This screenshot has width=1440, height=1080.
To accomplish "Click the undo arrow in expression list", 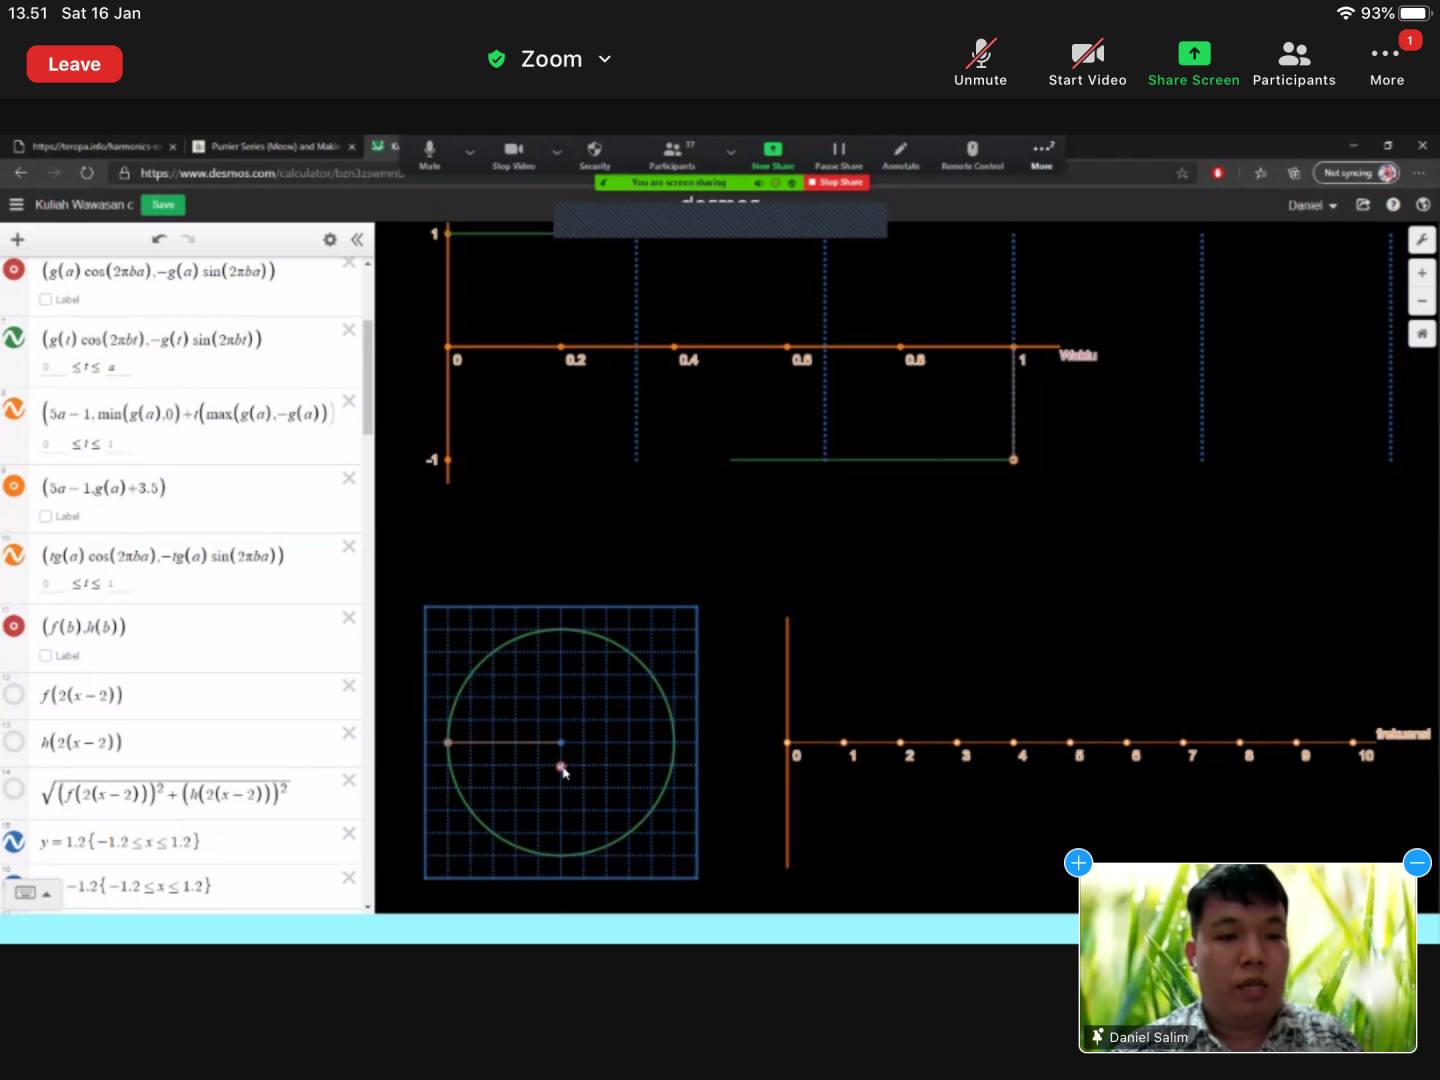I will (159, 239).
